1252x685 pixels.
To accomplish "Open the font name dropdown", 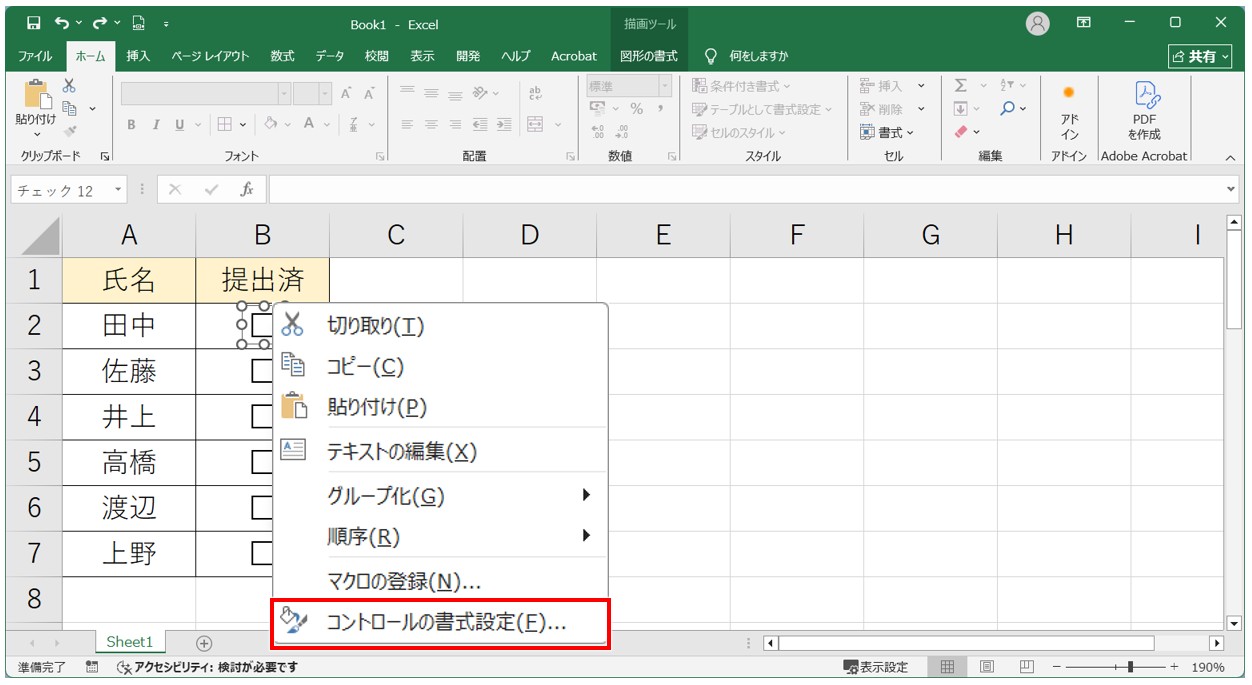I will (284, 93).
